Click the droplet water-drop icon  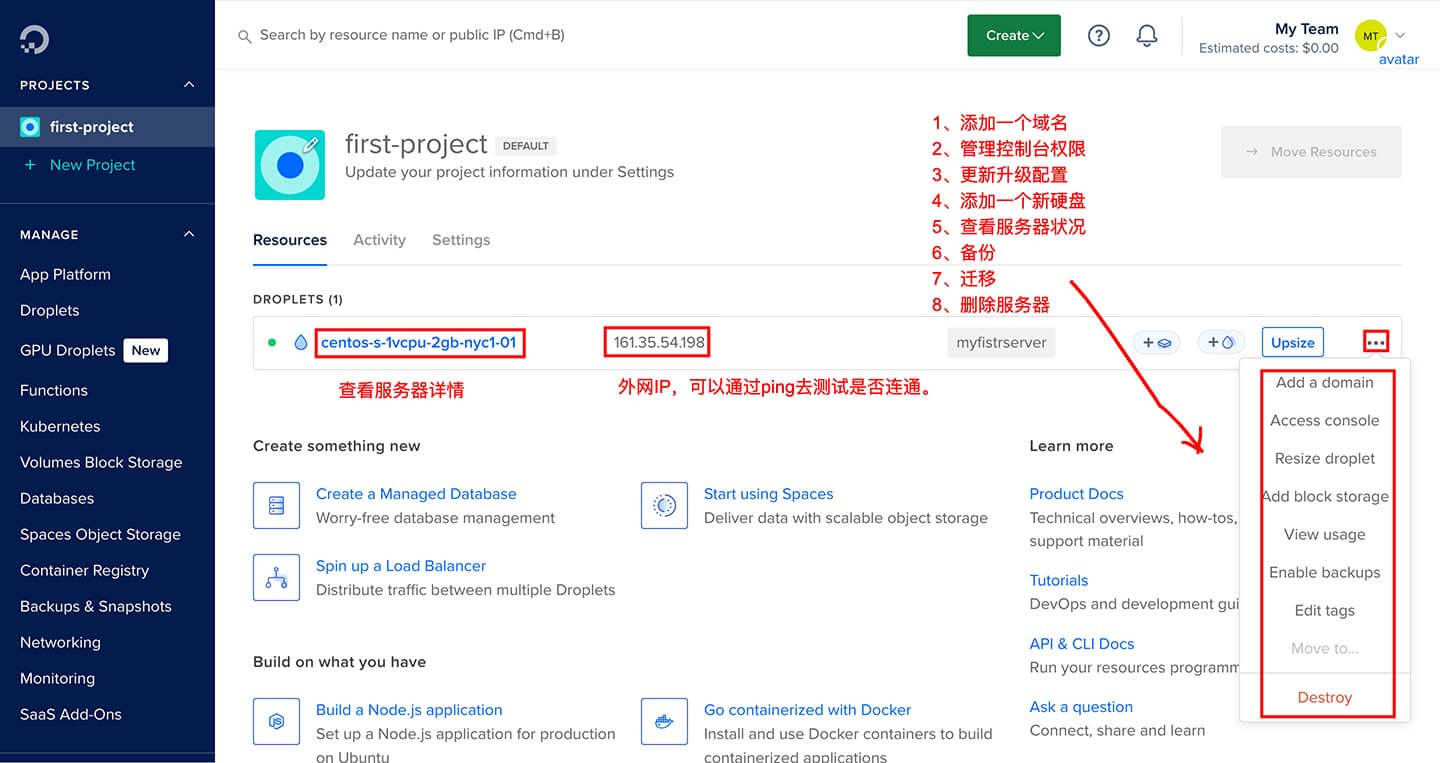pyautogui.click(x=301, y=342)
